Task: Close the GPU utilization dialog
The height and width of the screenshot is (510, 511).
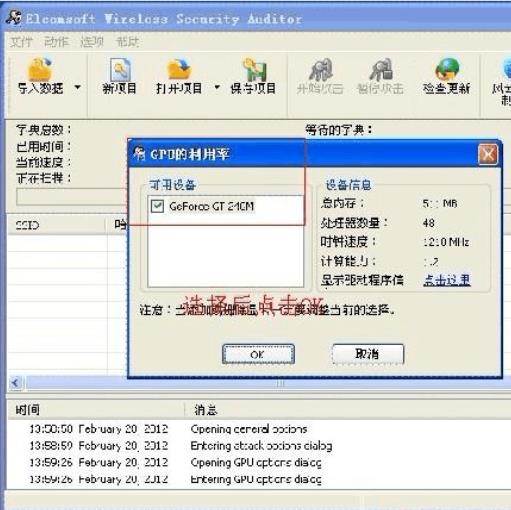Action: [488, 154]
